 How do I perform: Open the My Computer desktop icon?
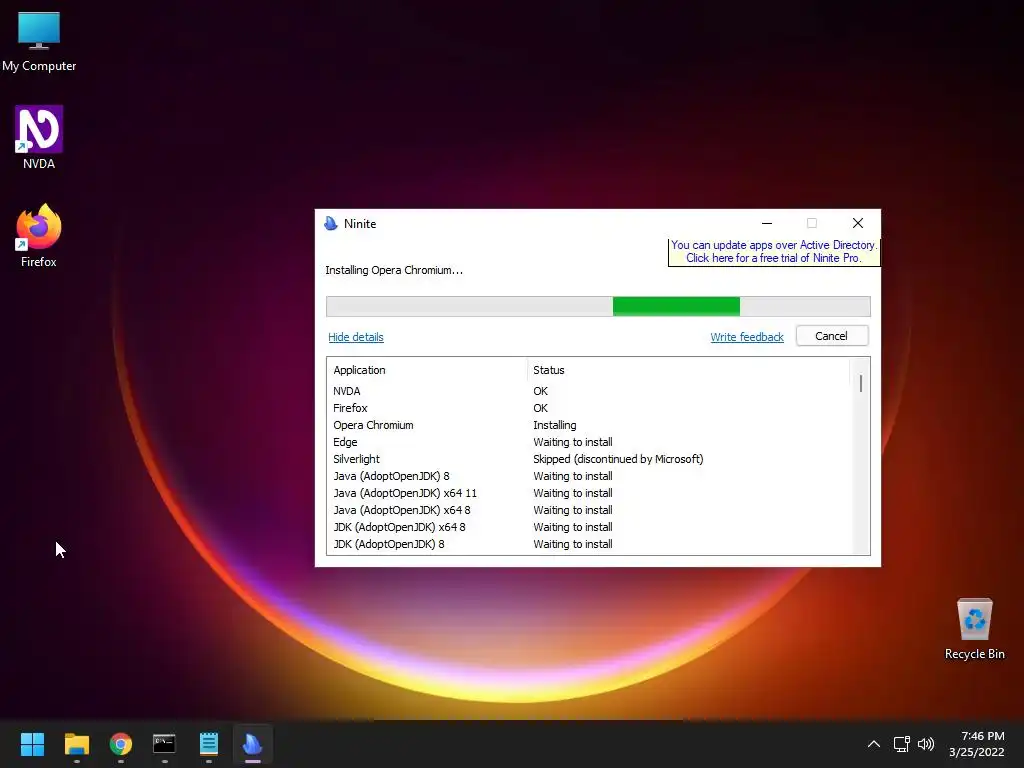(39, 42)
